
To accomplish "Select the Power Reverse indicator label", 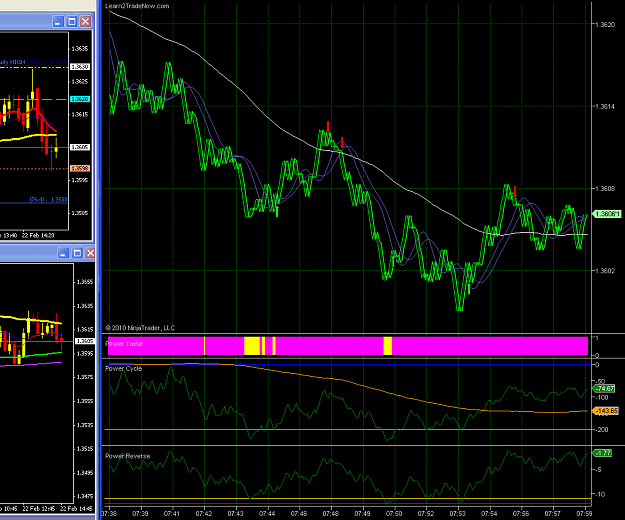I will (128, 456).
